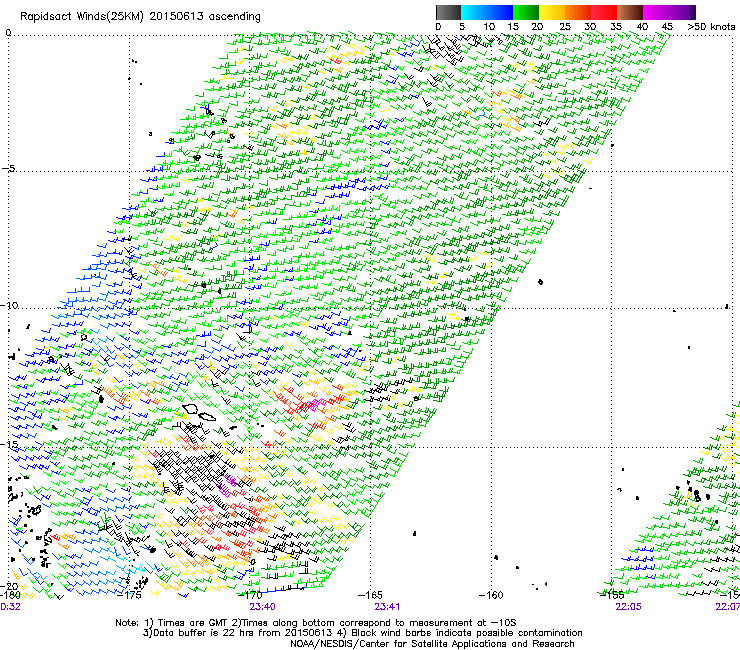Pick the orange 25-30 knots legend segment
740x650 pixels.
(578, 12)
